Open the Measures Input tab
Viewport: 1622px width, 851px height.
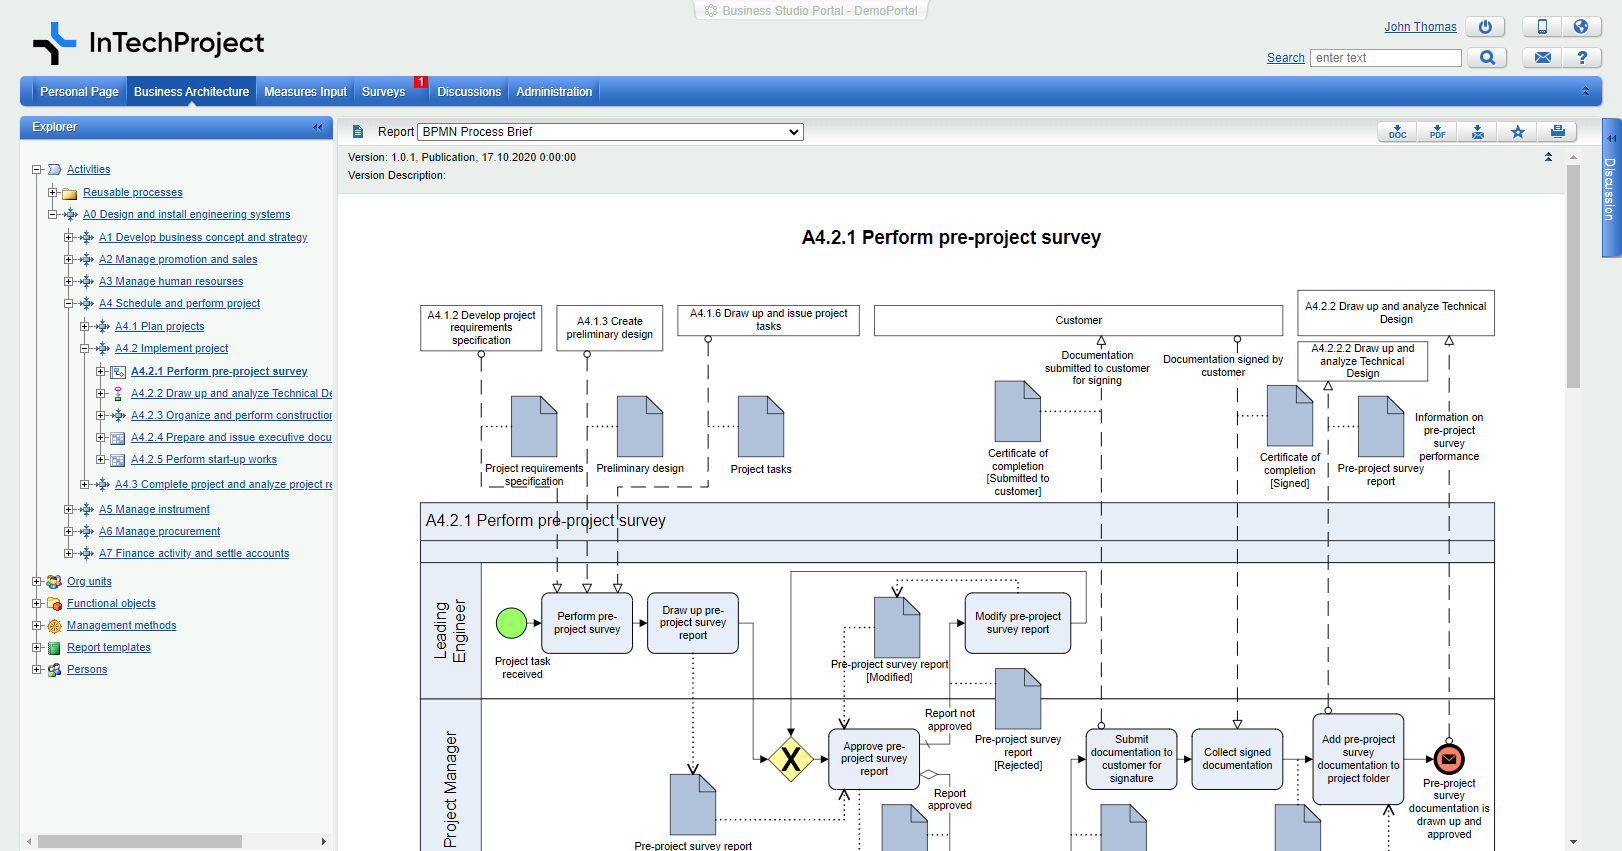pos(305,92)
